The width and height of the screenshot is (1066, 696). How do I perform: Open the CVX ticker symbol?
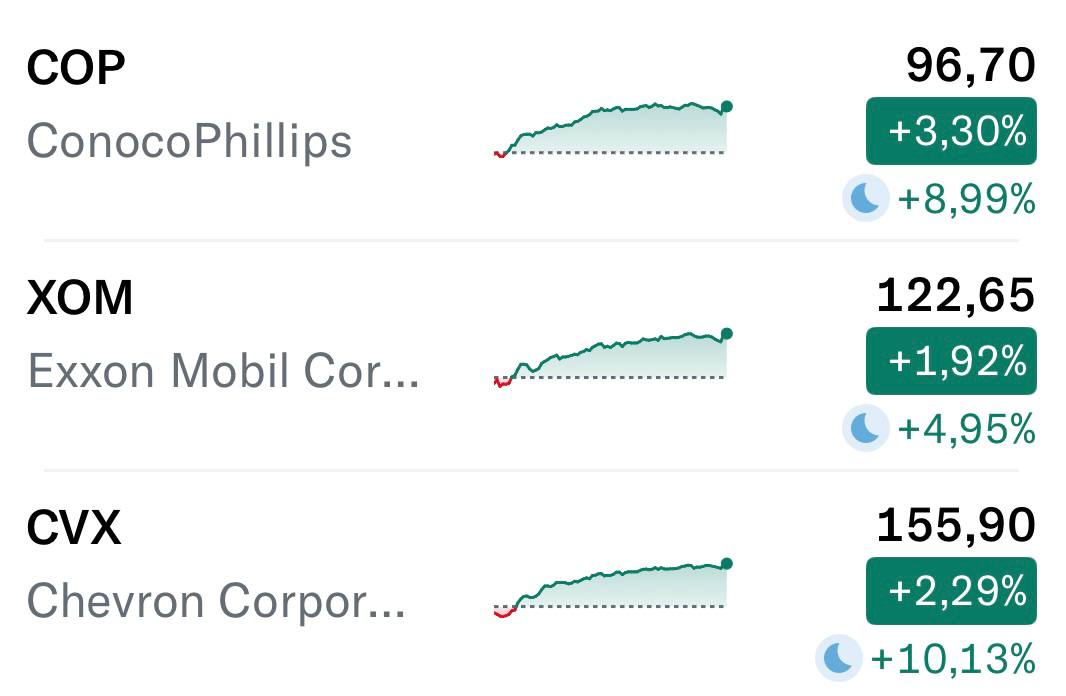coord(74,528)
